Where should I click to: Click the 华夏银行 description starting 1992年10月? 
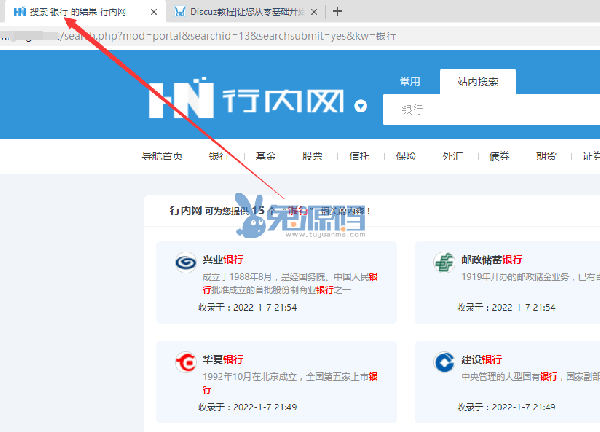pyautogui.click(x=290, y=383)
